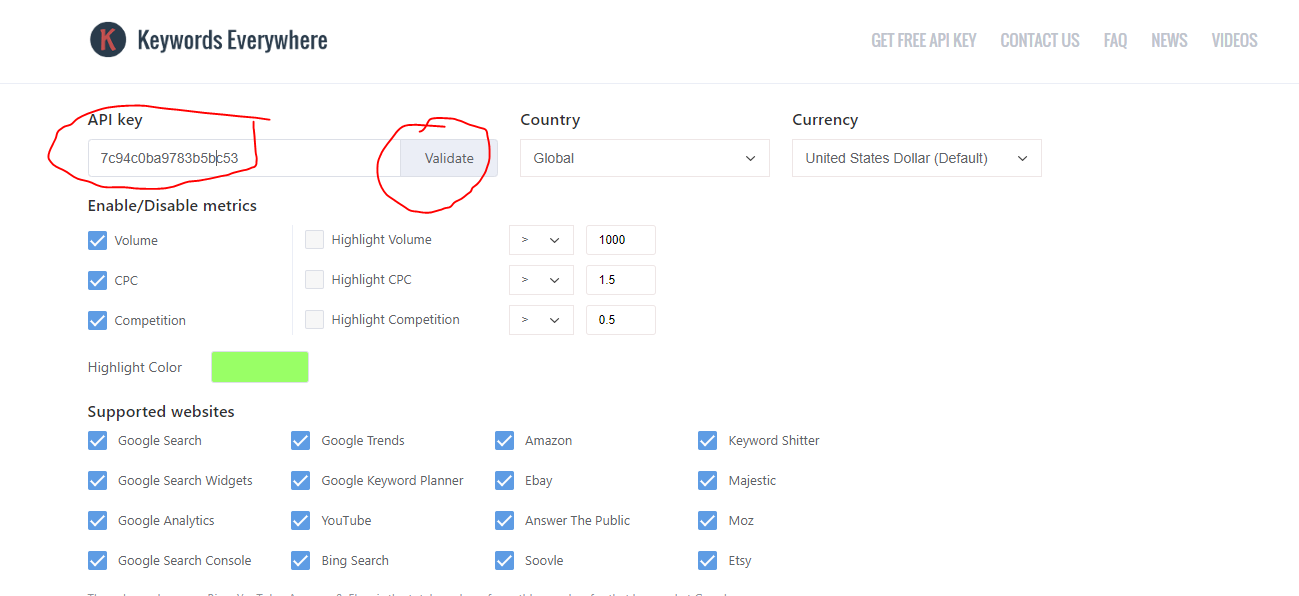Toggle the Competition metric checkbox
Screen dimensions: 1299x596
97,320
